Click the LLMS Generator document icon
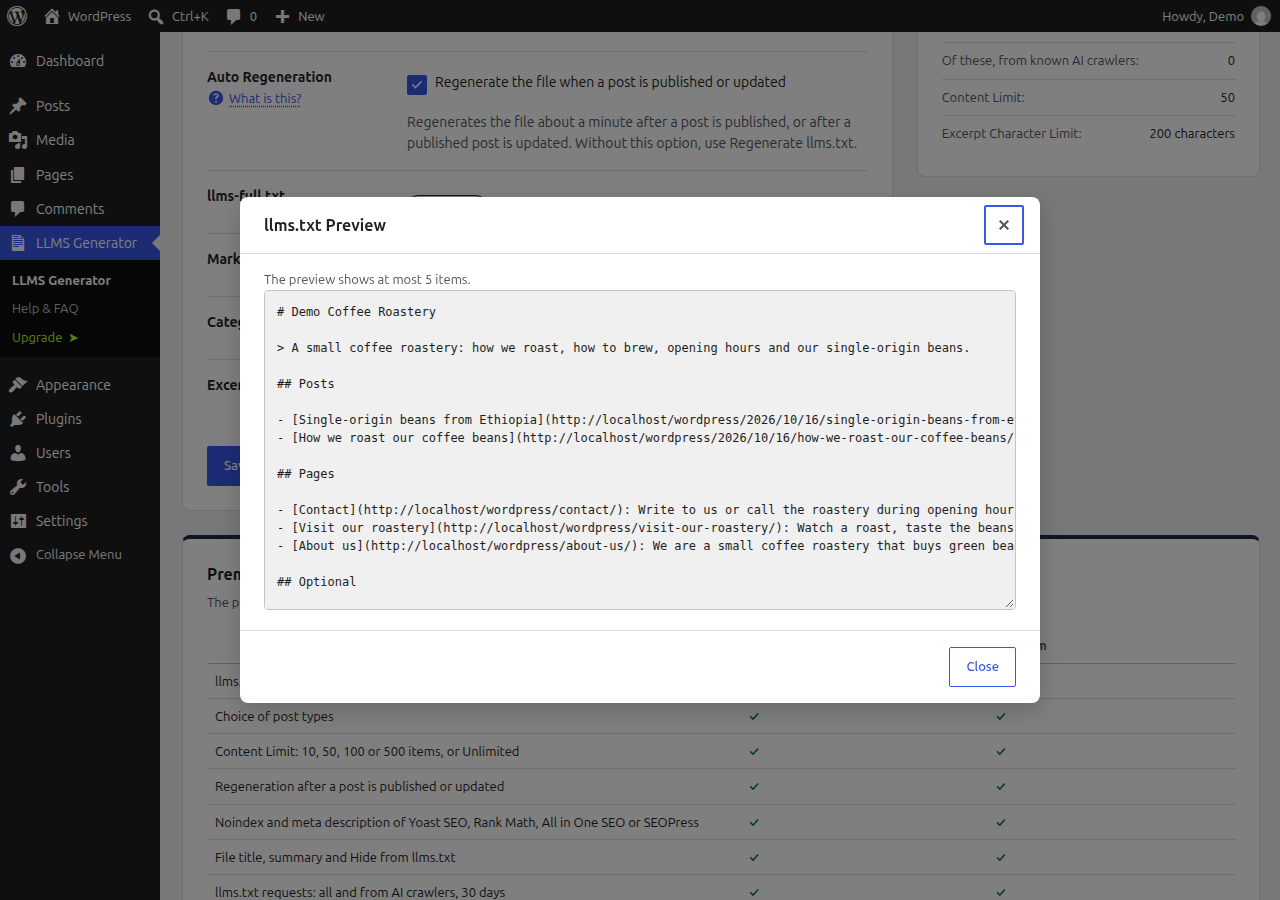1280x900 pixels. pos(18,243)
